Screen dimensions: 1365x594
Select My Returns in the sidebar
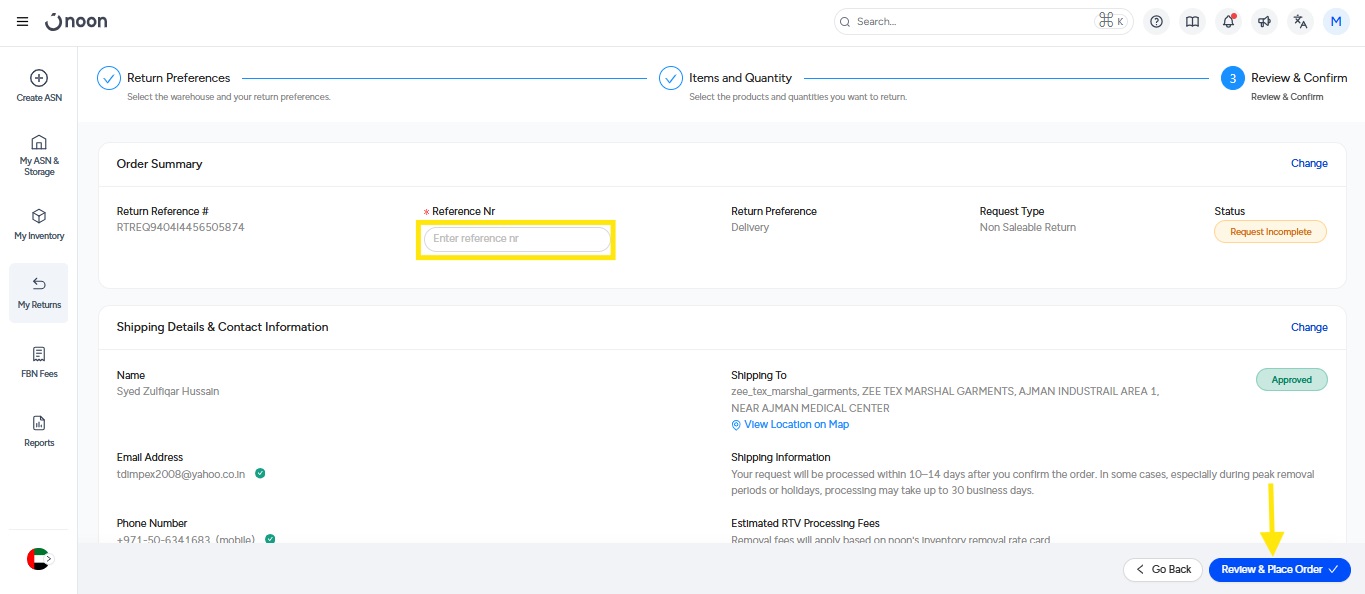point(38,293)
